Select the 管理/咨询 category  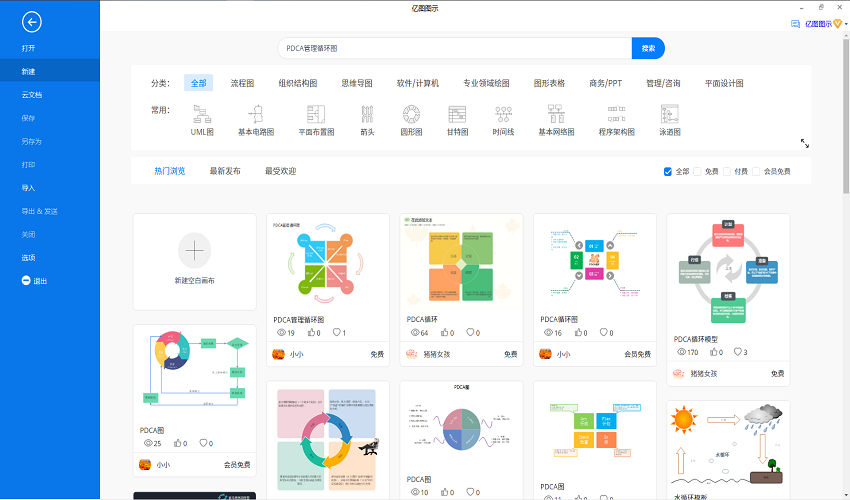[x=663, y=83]
